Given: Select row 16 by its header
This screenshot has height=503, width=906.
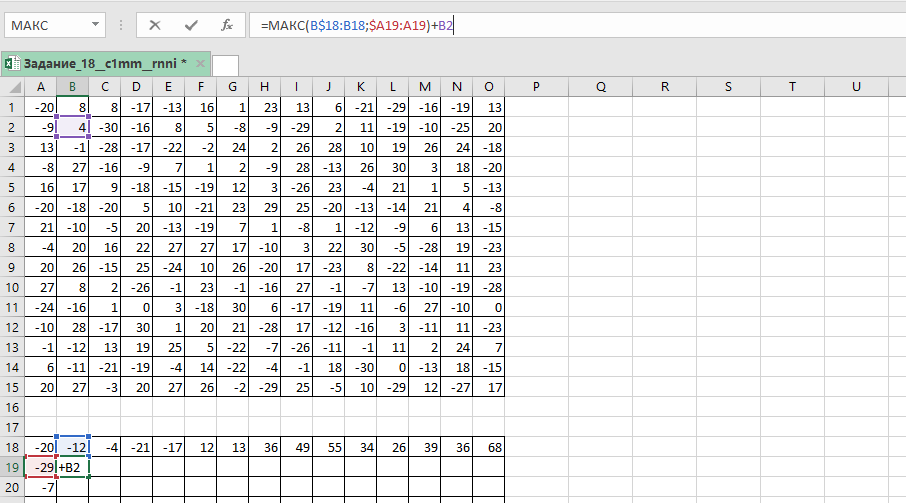Looking at the screenshot, I should pos(11,407).
